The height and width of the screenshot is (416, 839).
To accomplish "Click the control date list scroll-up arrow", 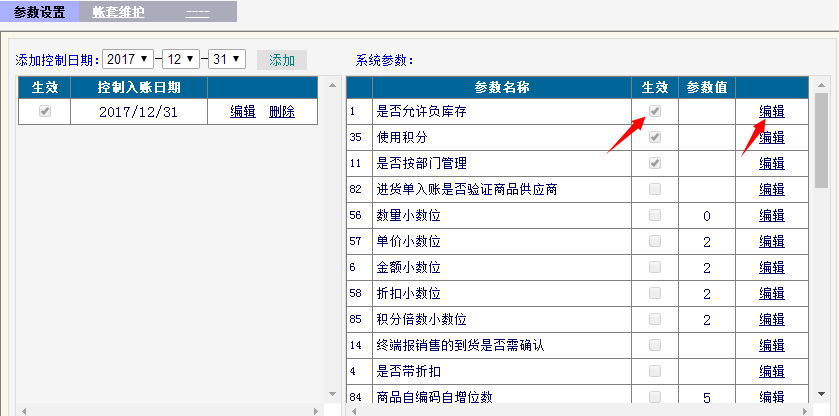I will [x=332, y=85].
